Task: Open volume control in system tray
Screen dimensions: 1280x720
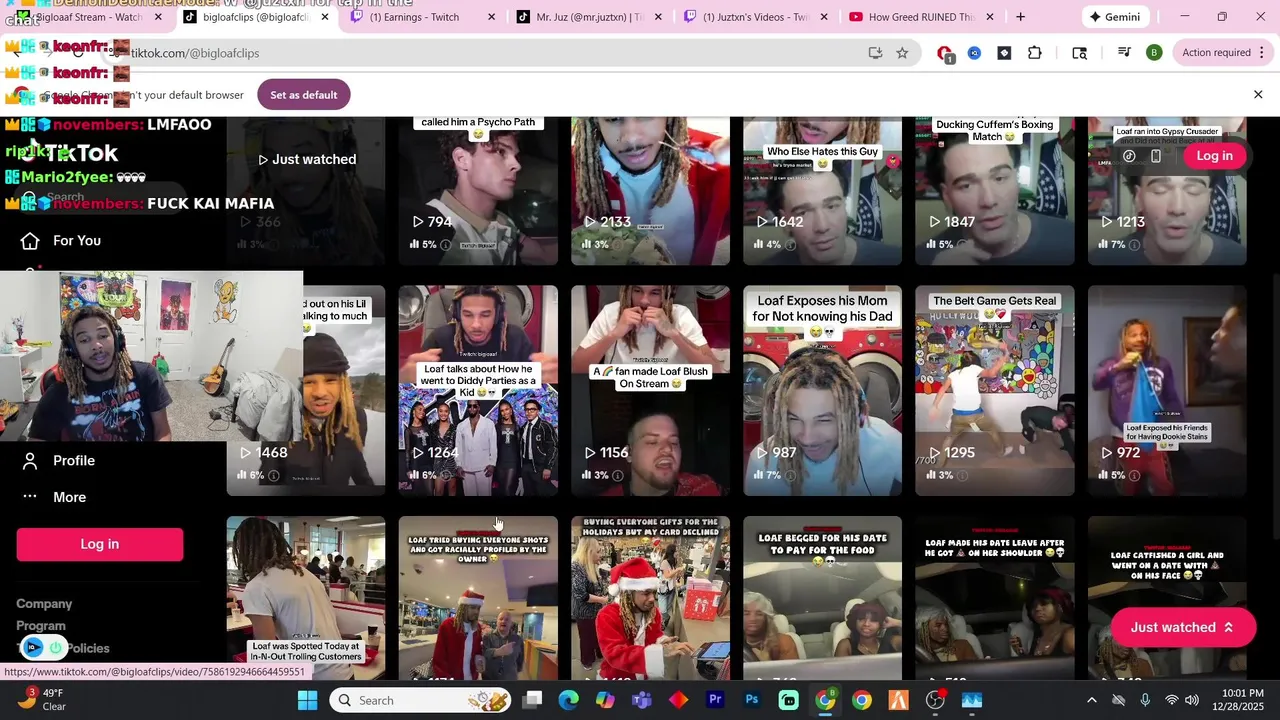Action: point(1192,700)
